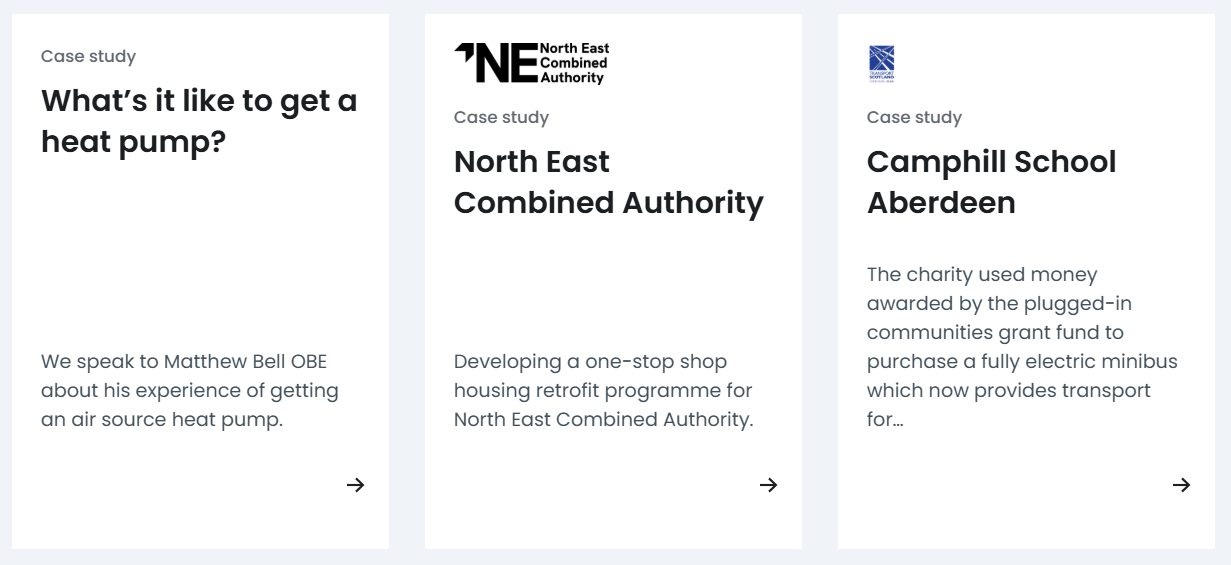Click the arrow icon on heat pump card
The width and height of the screenshot is (1231, 565).
tap(355, 485)
